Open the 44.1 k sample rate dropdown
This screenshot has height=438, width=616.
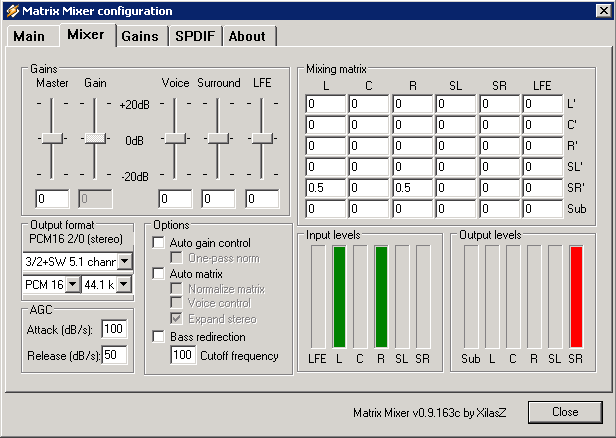tap(124, 284)
